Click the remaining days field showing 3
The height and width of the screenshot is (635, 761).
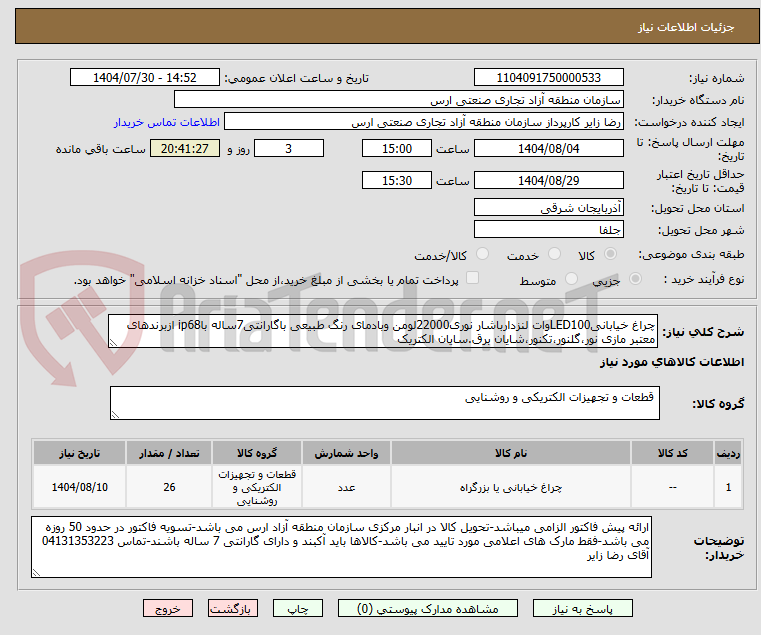click(289, 148)
